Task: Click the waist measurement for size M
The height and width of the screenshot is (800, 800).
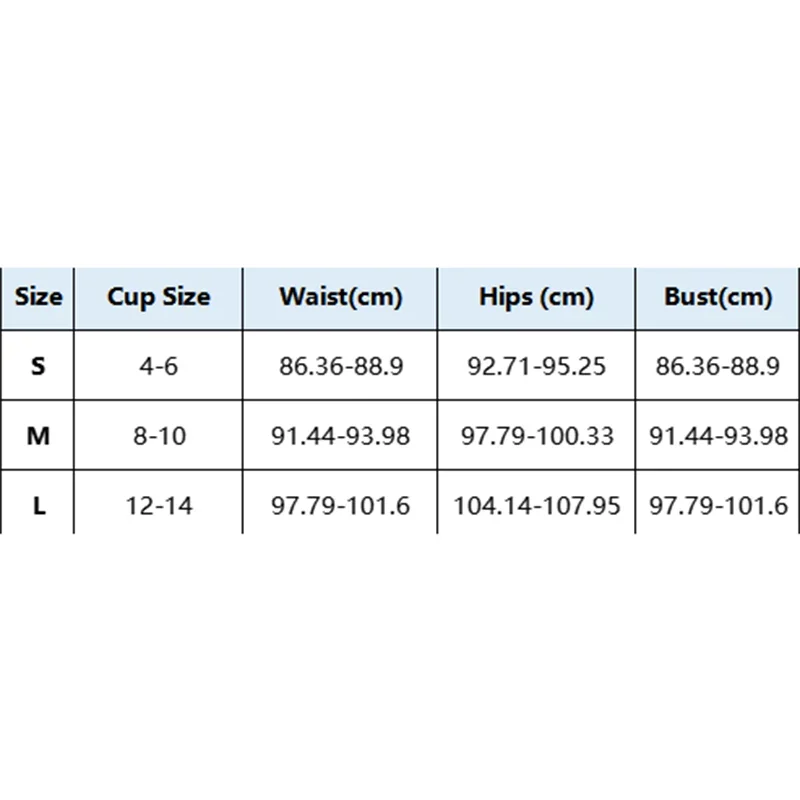Action: point(341,436)
